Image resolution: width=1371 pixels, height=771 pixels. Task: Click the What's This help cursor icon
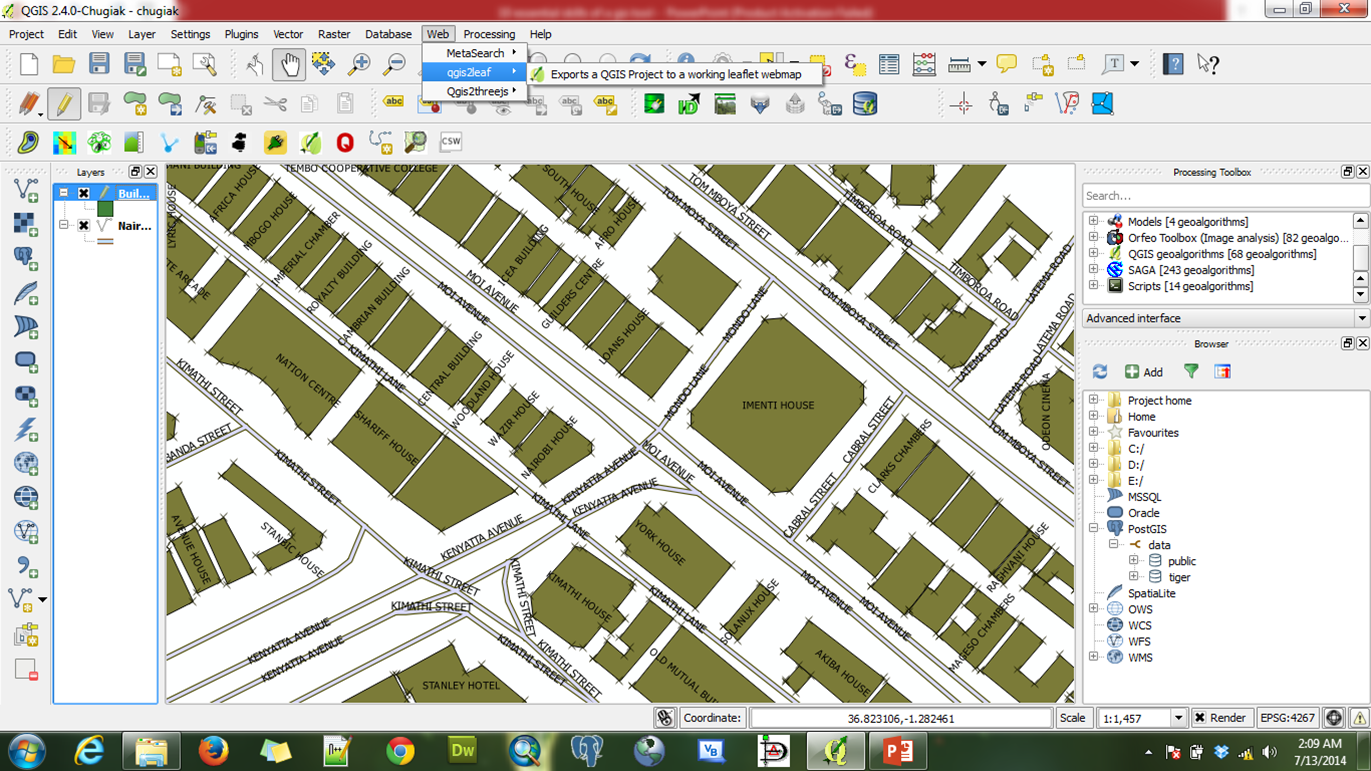[1208, 65]
